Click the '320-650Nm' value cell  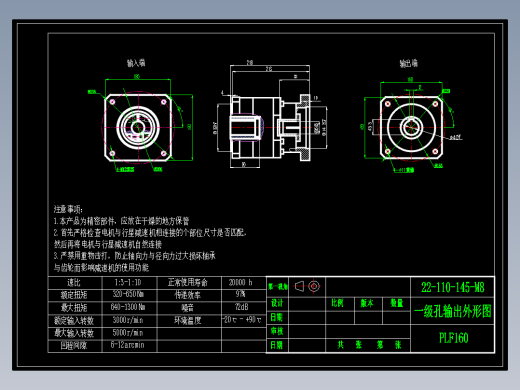(129, 295)
